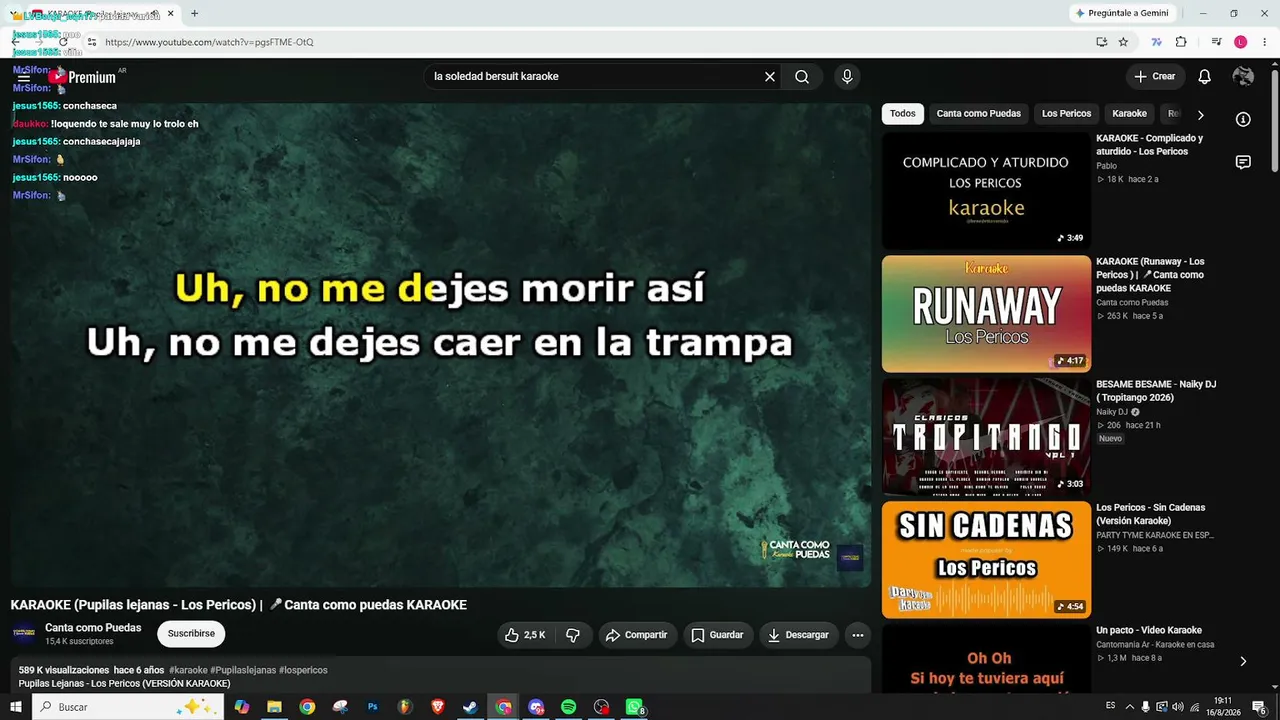
Task: Click the install app icon in address bar
Action: coord(1101,42)
